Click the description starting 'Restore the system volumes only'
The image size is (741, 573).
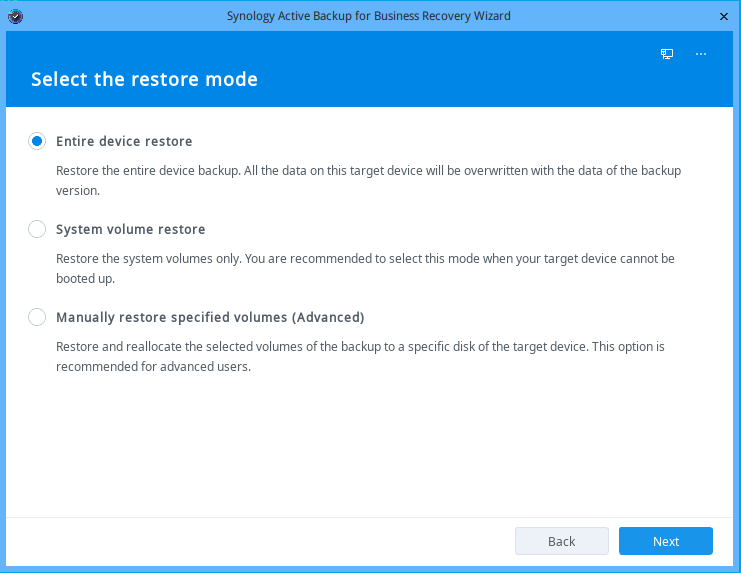[365, 268]
